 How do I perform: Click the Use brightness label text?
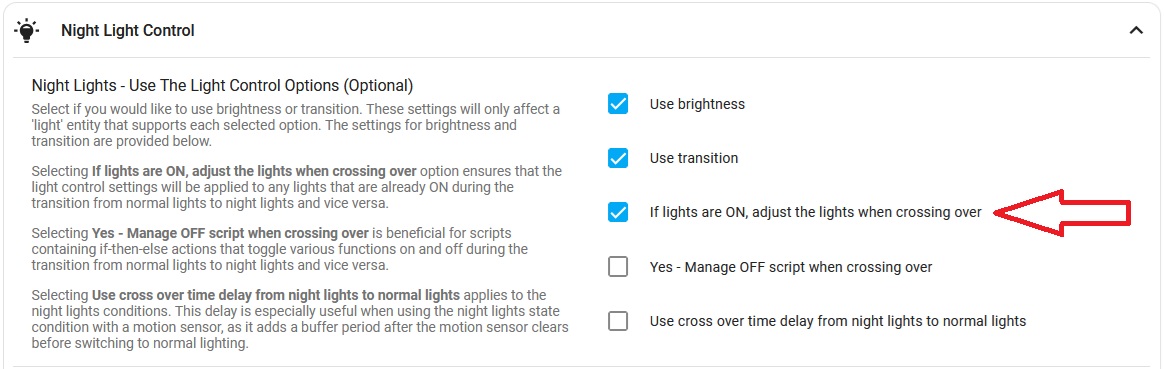pos(697,104)
